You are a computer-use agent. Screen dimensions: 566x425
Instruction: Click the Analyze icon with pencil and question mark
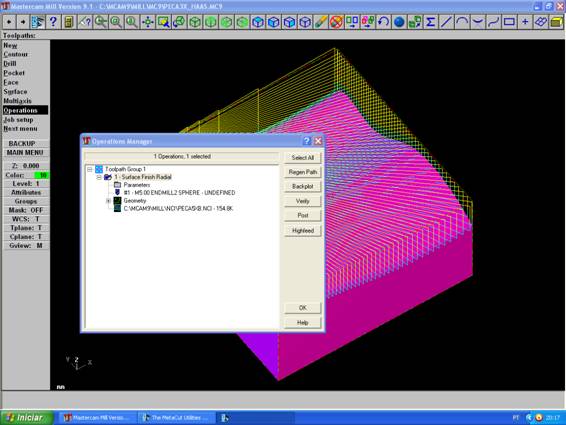85,22
